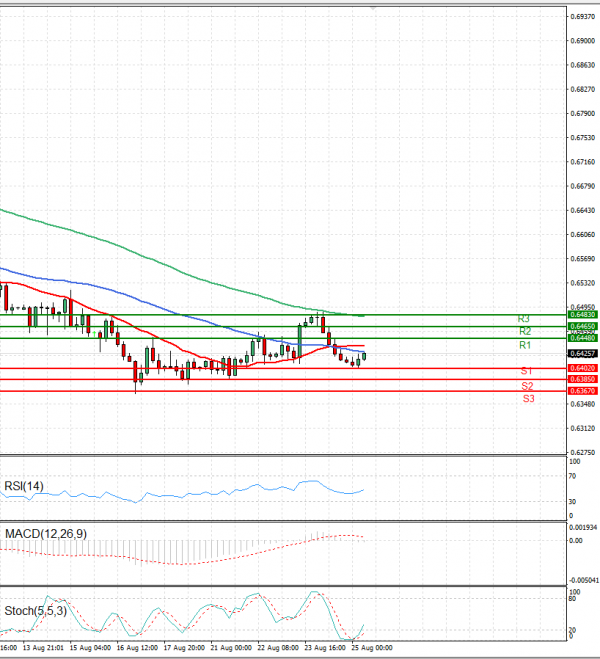
Task: Click the 0.62750 price scale value
Action: [x=583, y=453]
